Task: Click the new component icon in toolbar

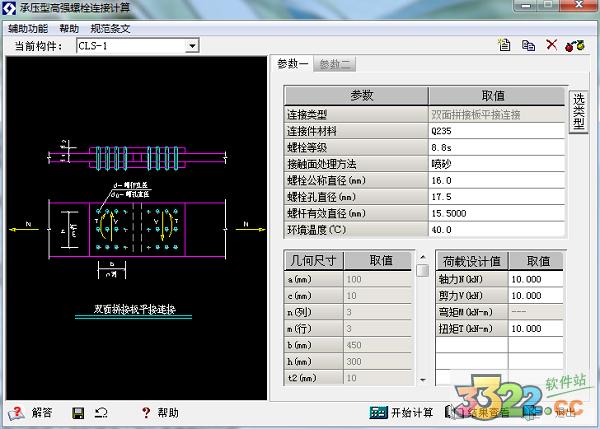Action: (505, 45)
